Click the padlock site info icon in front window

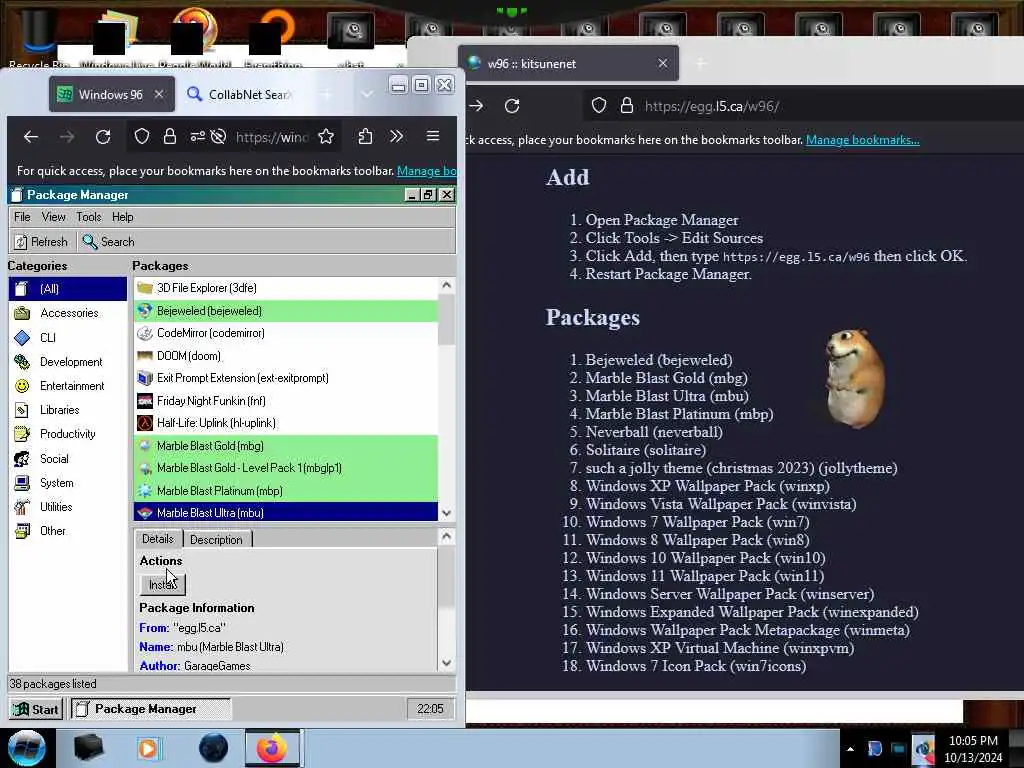(170, 136)
